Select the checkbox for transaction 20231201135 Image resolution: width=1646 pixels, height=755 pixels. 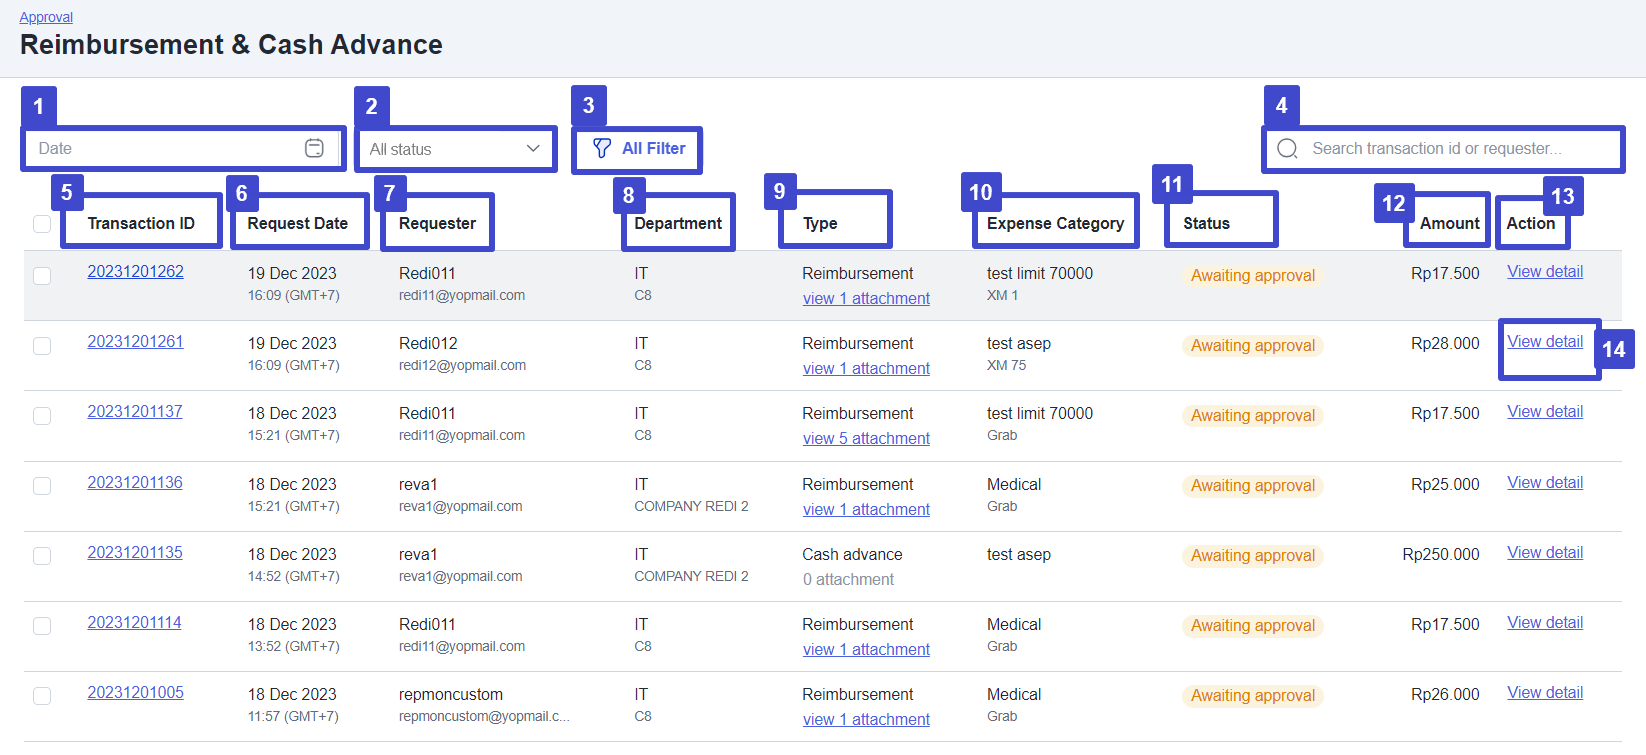(x=42, y=556)
